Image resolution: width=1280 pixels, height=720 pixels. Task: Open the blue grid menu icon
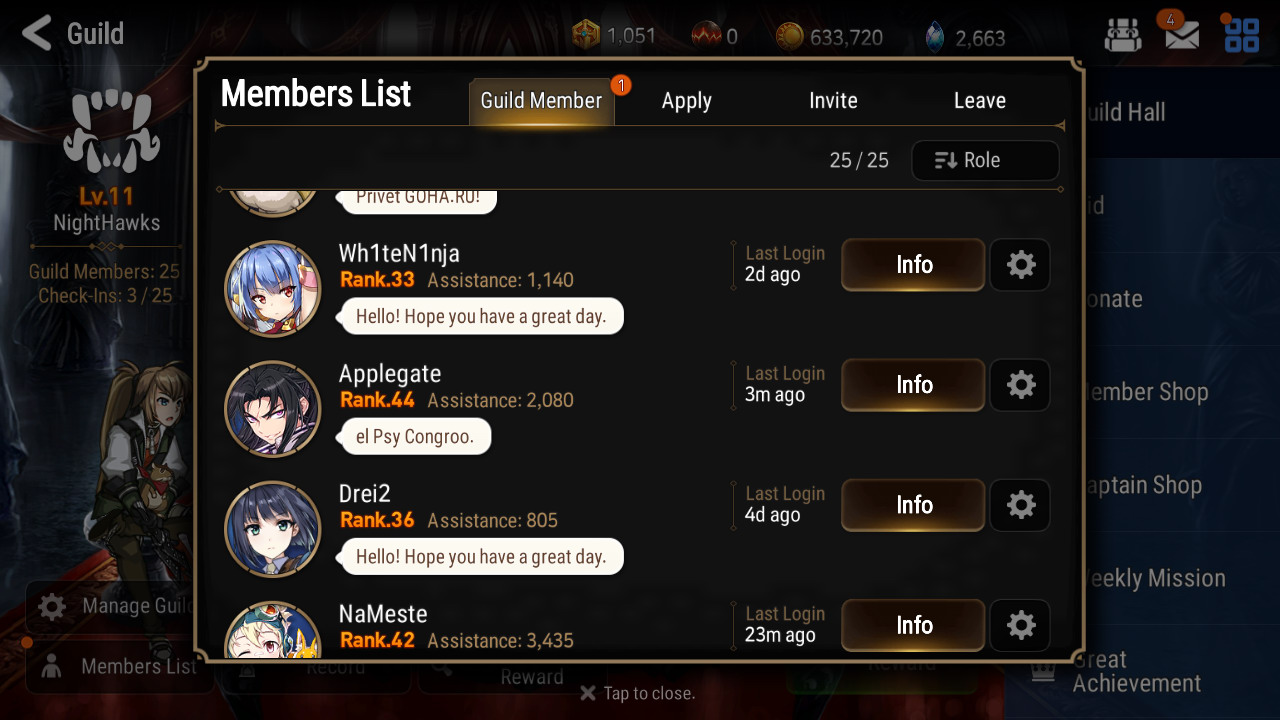[x=1242, y=35]
